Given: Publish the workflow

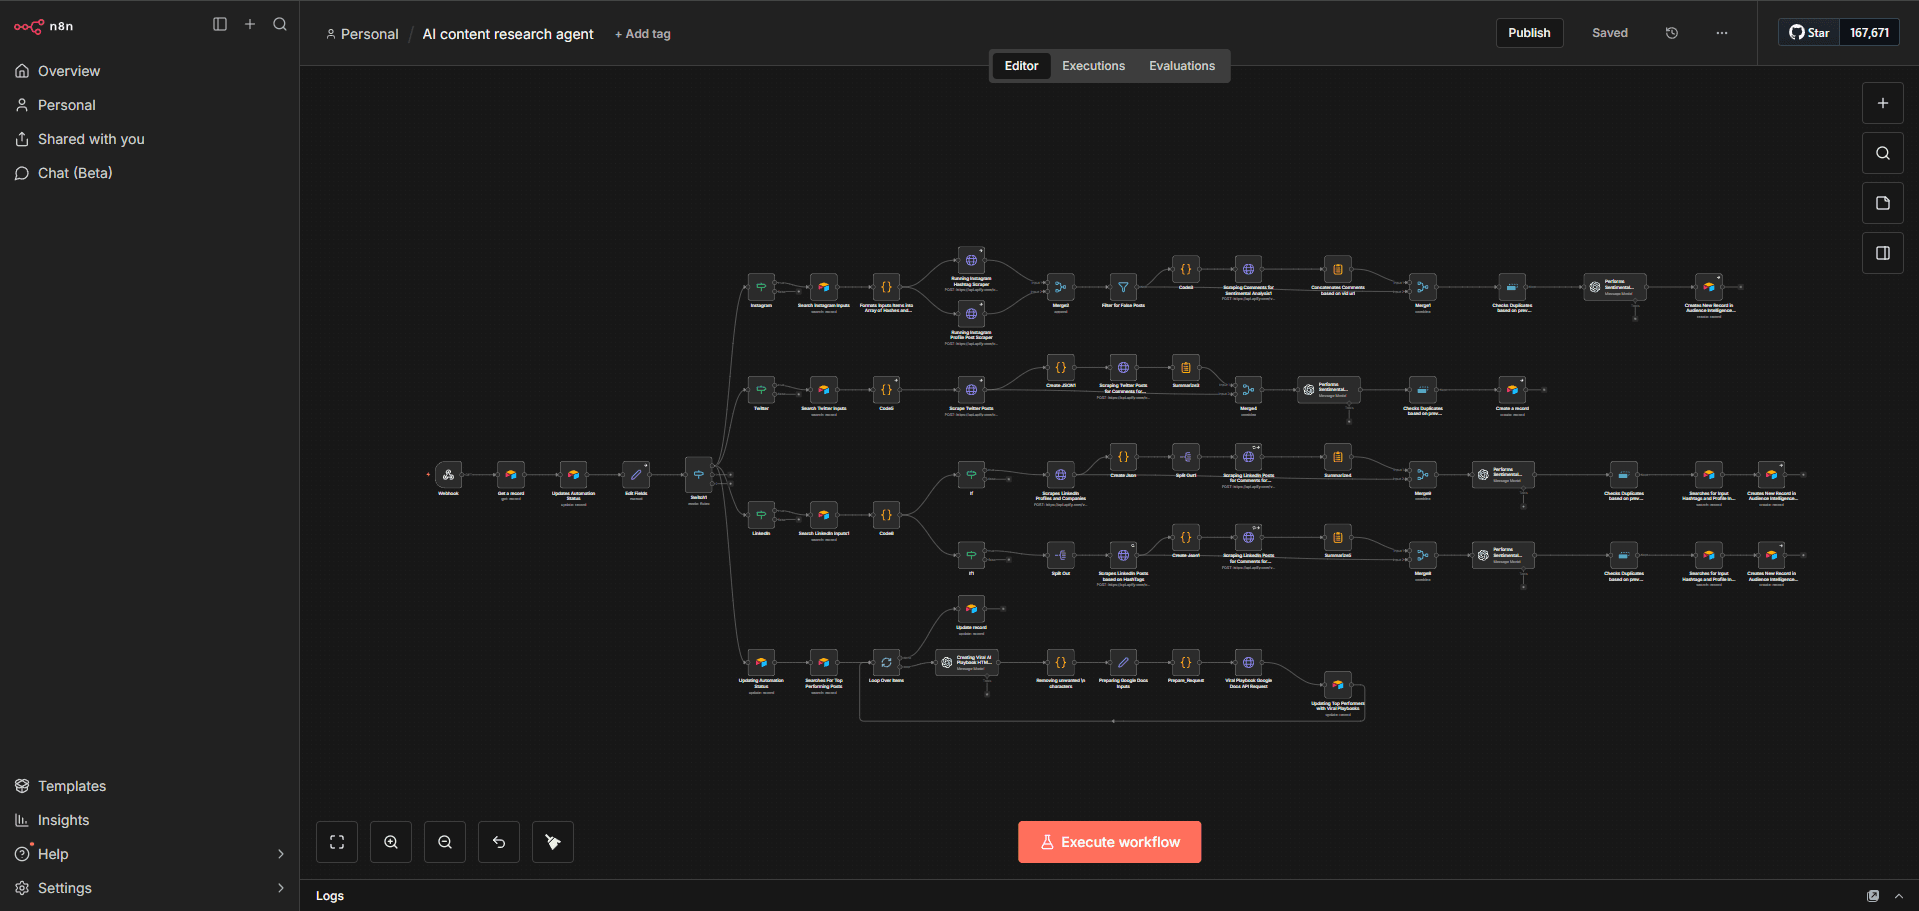Looking at the screenshot, I should click(x=1529, y=32).
